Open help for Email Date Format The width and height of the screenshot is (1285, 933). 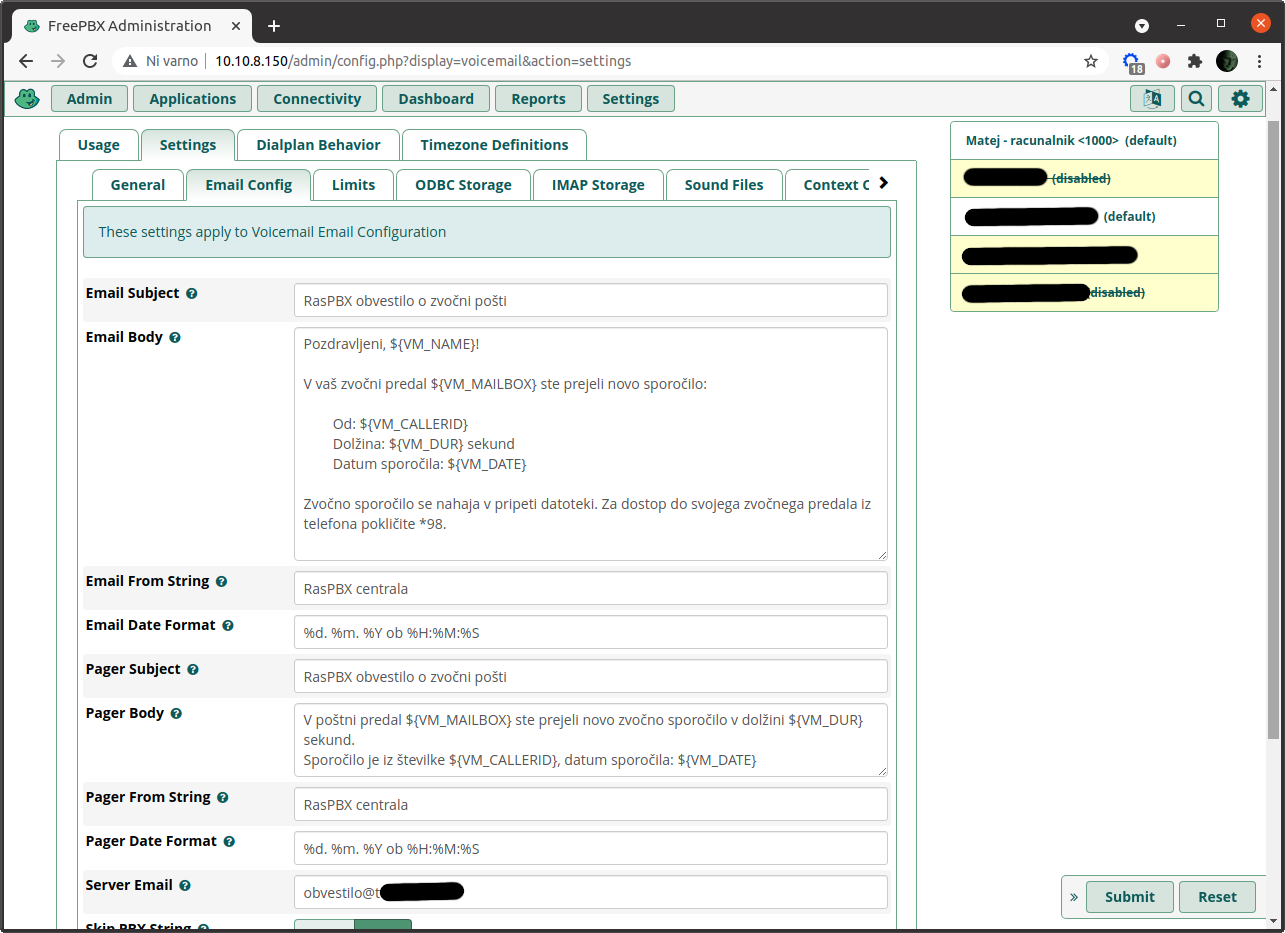[x=227, y=625]
